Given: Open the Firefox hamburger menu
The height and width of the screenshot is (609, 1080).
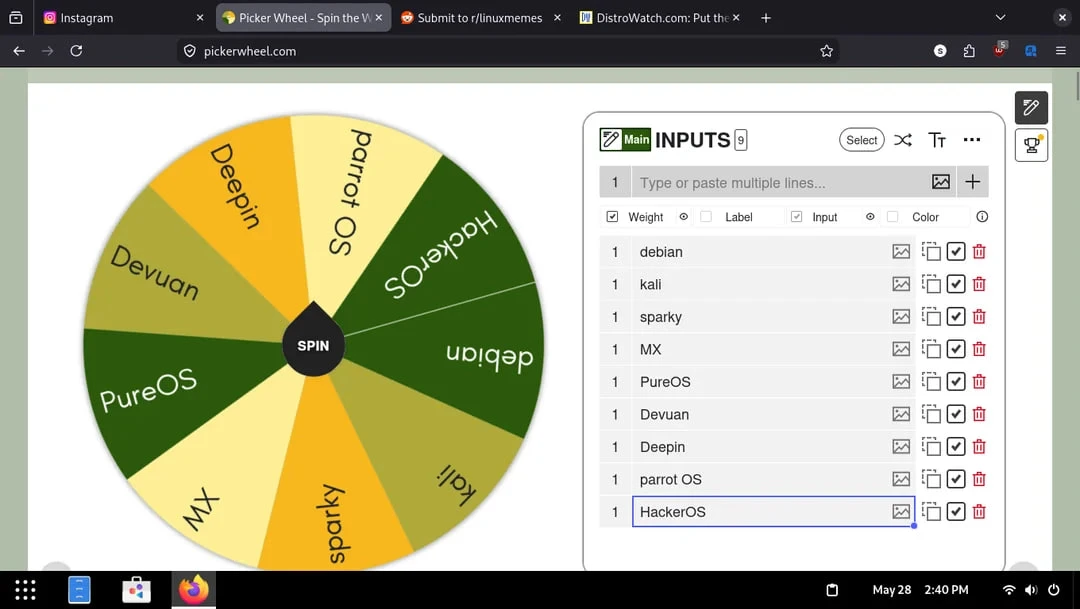Looking at the screenshot, I should [1061, 50].
